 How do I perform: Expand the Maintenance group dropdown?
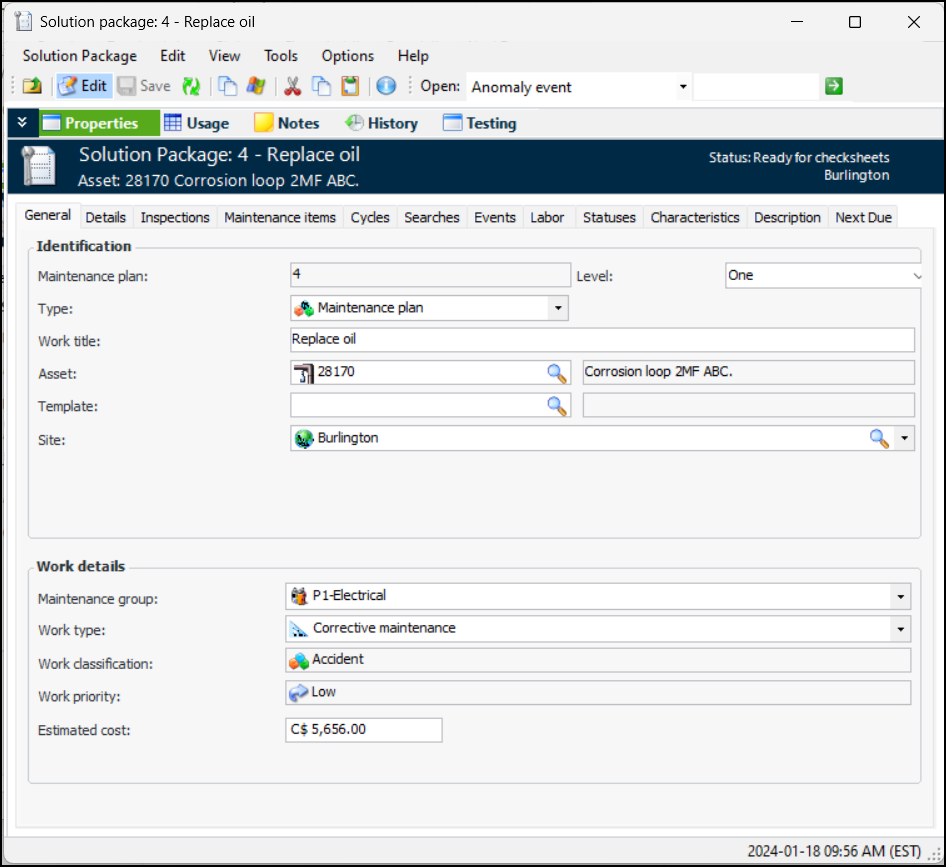(901, 597)
